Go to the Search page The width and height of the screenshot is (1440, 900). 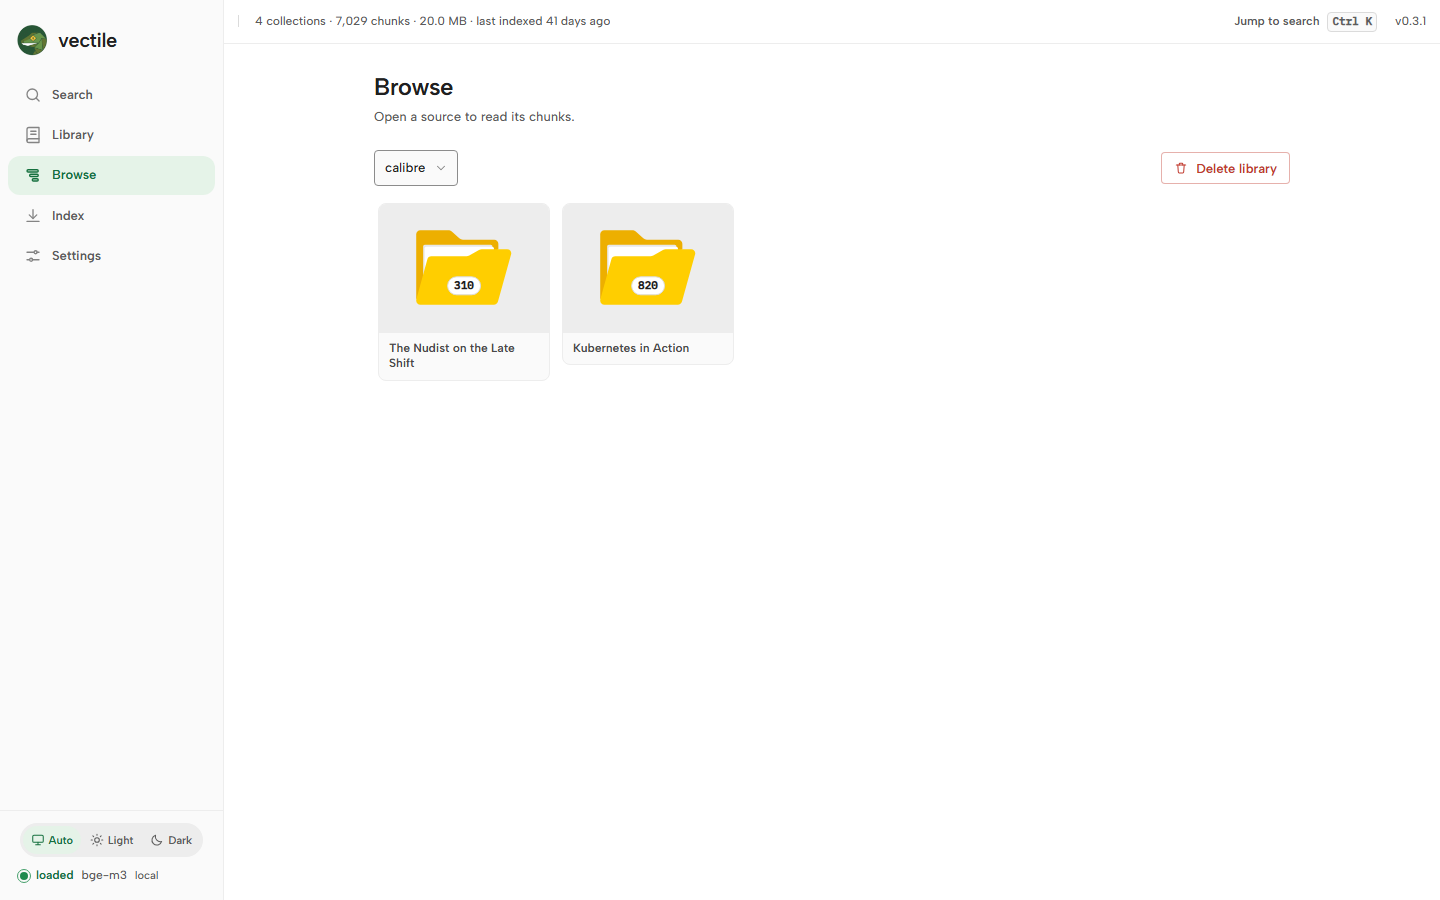[x=111, y=95]
